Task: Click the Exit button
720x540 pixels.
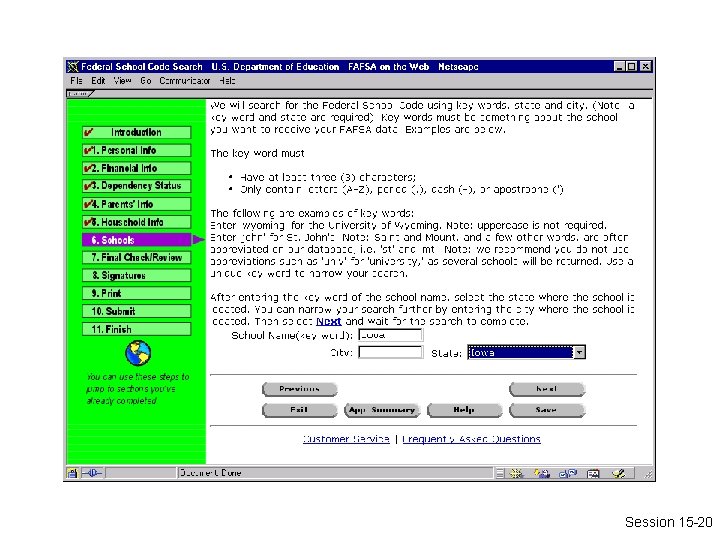Action: 299,410
